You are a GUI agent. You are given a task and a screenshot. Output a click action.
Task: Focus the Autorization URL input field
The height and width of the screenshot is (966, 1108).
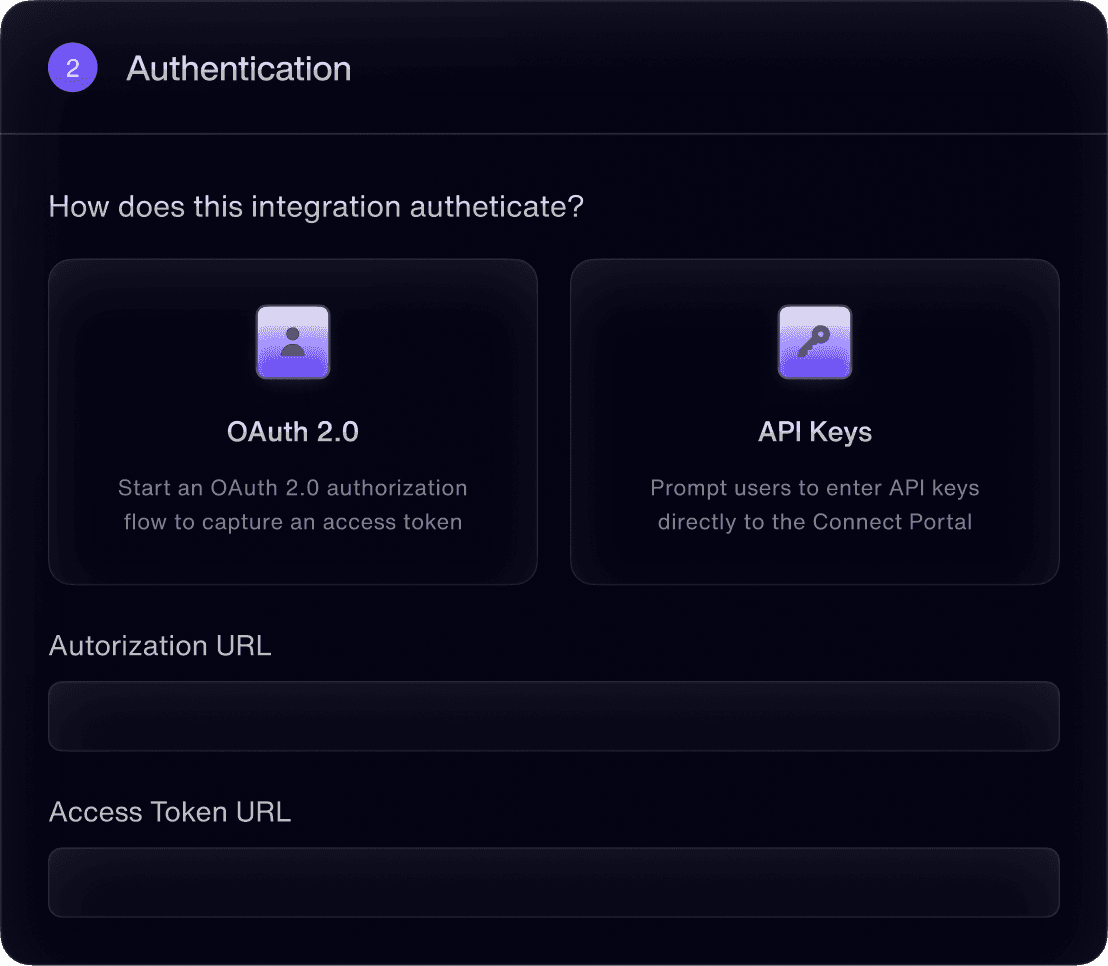pos(553,716)
